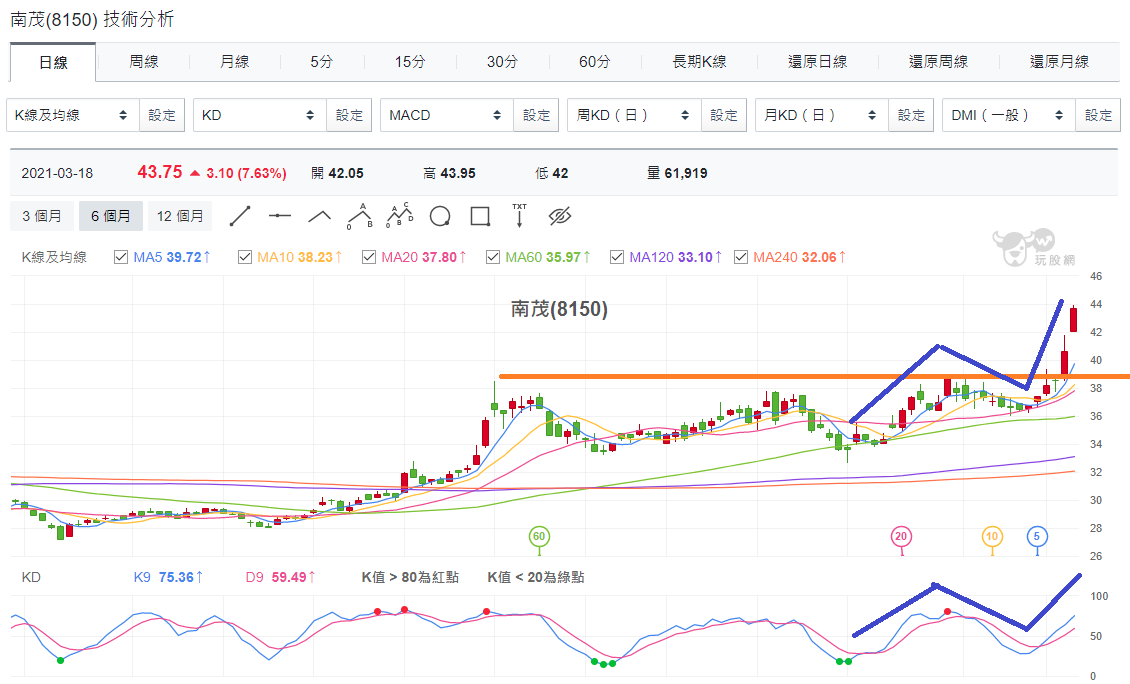Toggle the MA60 moving average checkbox
This screenshot has width=1130, height=684.
point(493,257)
